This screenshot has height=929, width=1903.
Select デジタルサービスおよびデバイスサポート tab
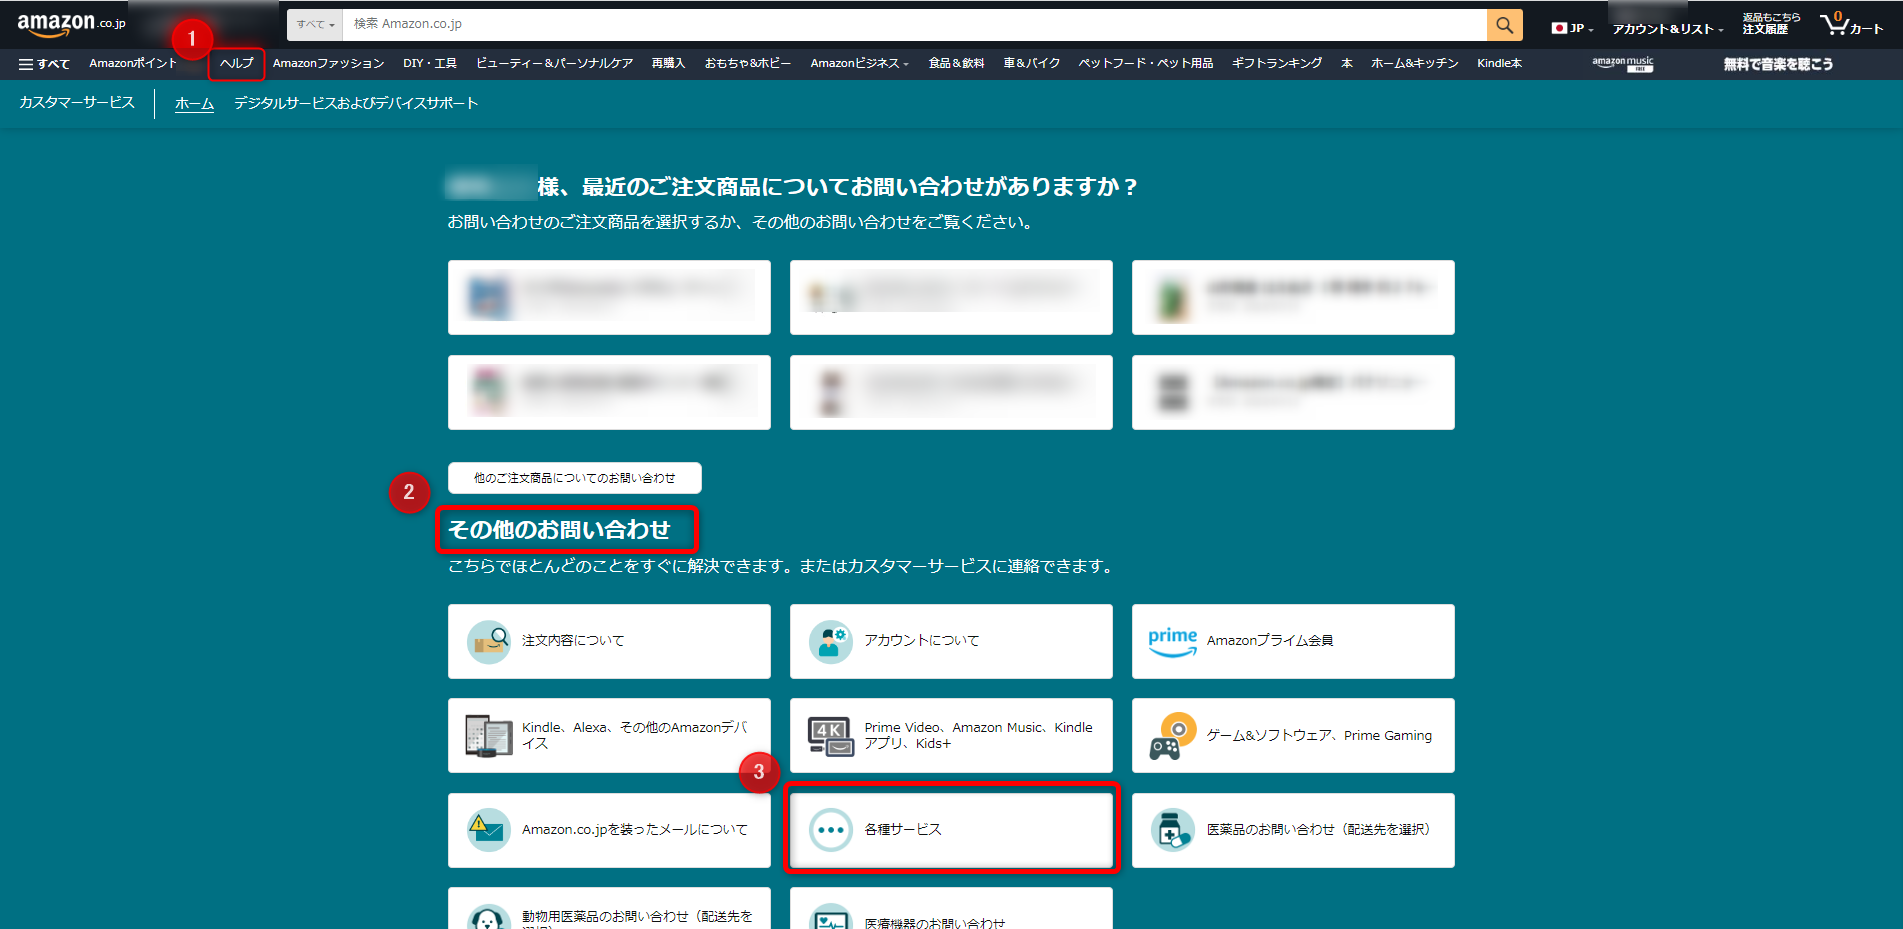(x=356, y=104)
